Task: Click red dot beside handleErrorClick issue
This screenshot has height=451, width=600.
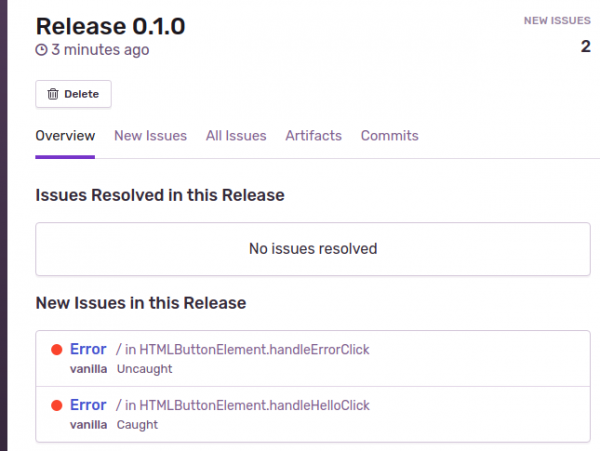Action: tap(57, 350)
